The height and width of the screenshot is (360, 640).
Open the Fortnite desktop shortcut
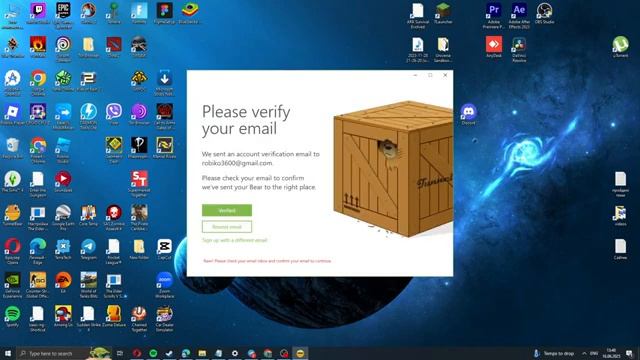[x=139, y=13]
